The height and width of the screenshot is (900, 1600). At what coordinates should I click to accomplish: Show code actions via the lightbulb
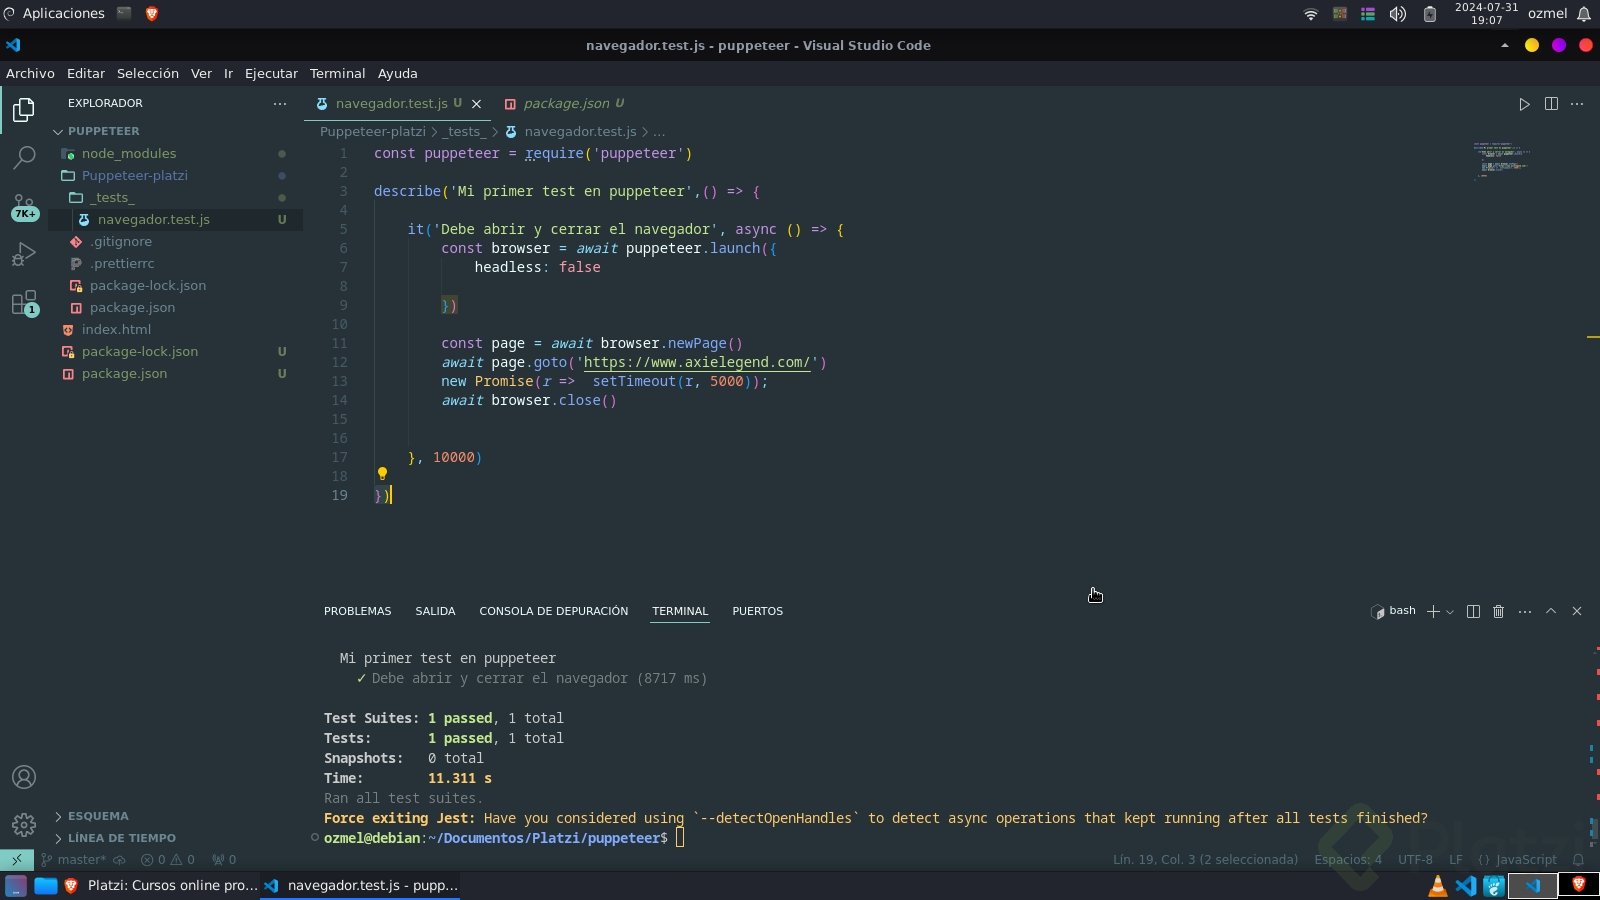(382, 474)
